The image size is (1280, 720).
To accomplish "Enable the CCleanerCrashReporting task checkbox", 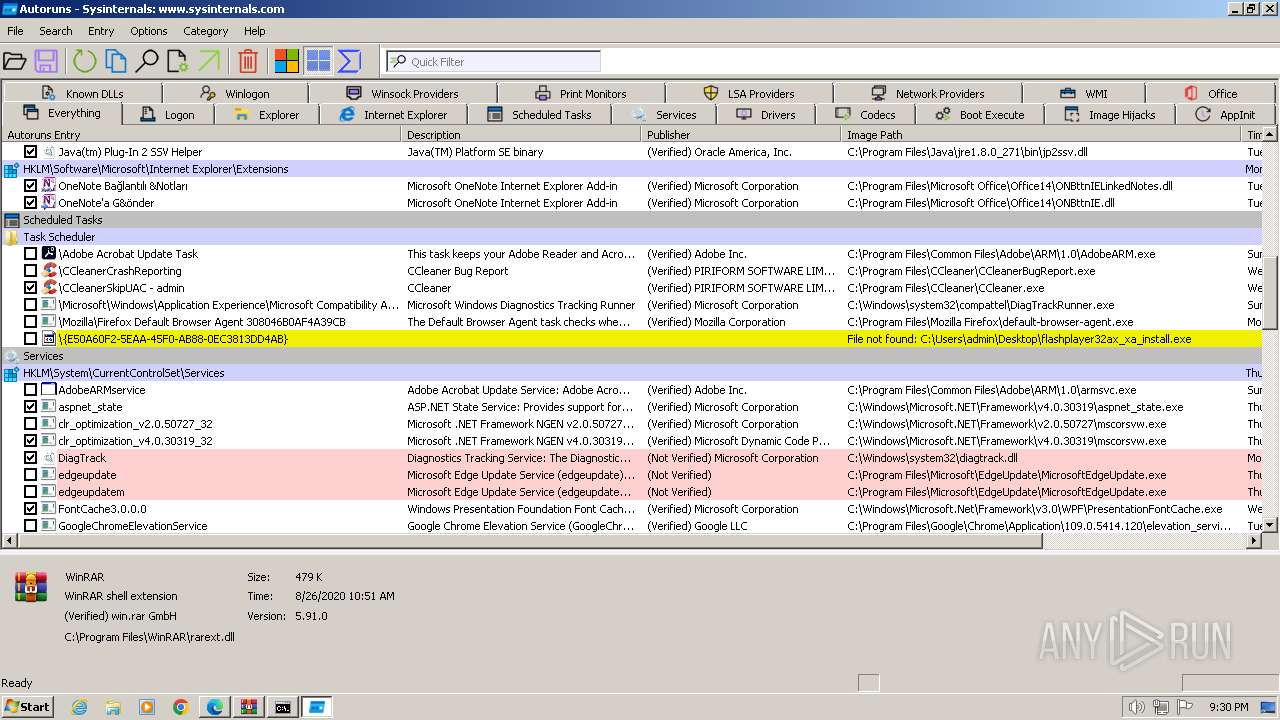I will 31,271.
